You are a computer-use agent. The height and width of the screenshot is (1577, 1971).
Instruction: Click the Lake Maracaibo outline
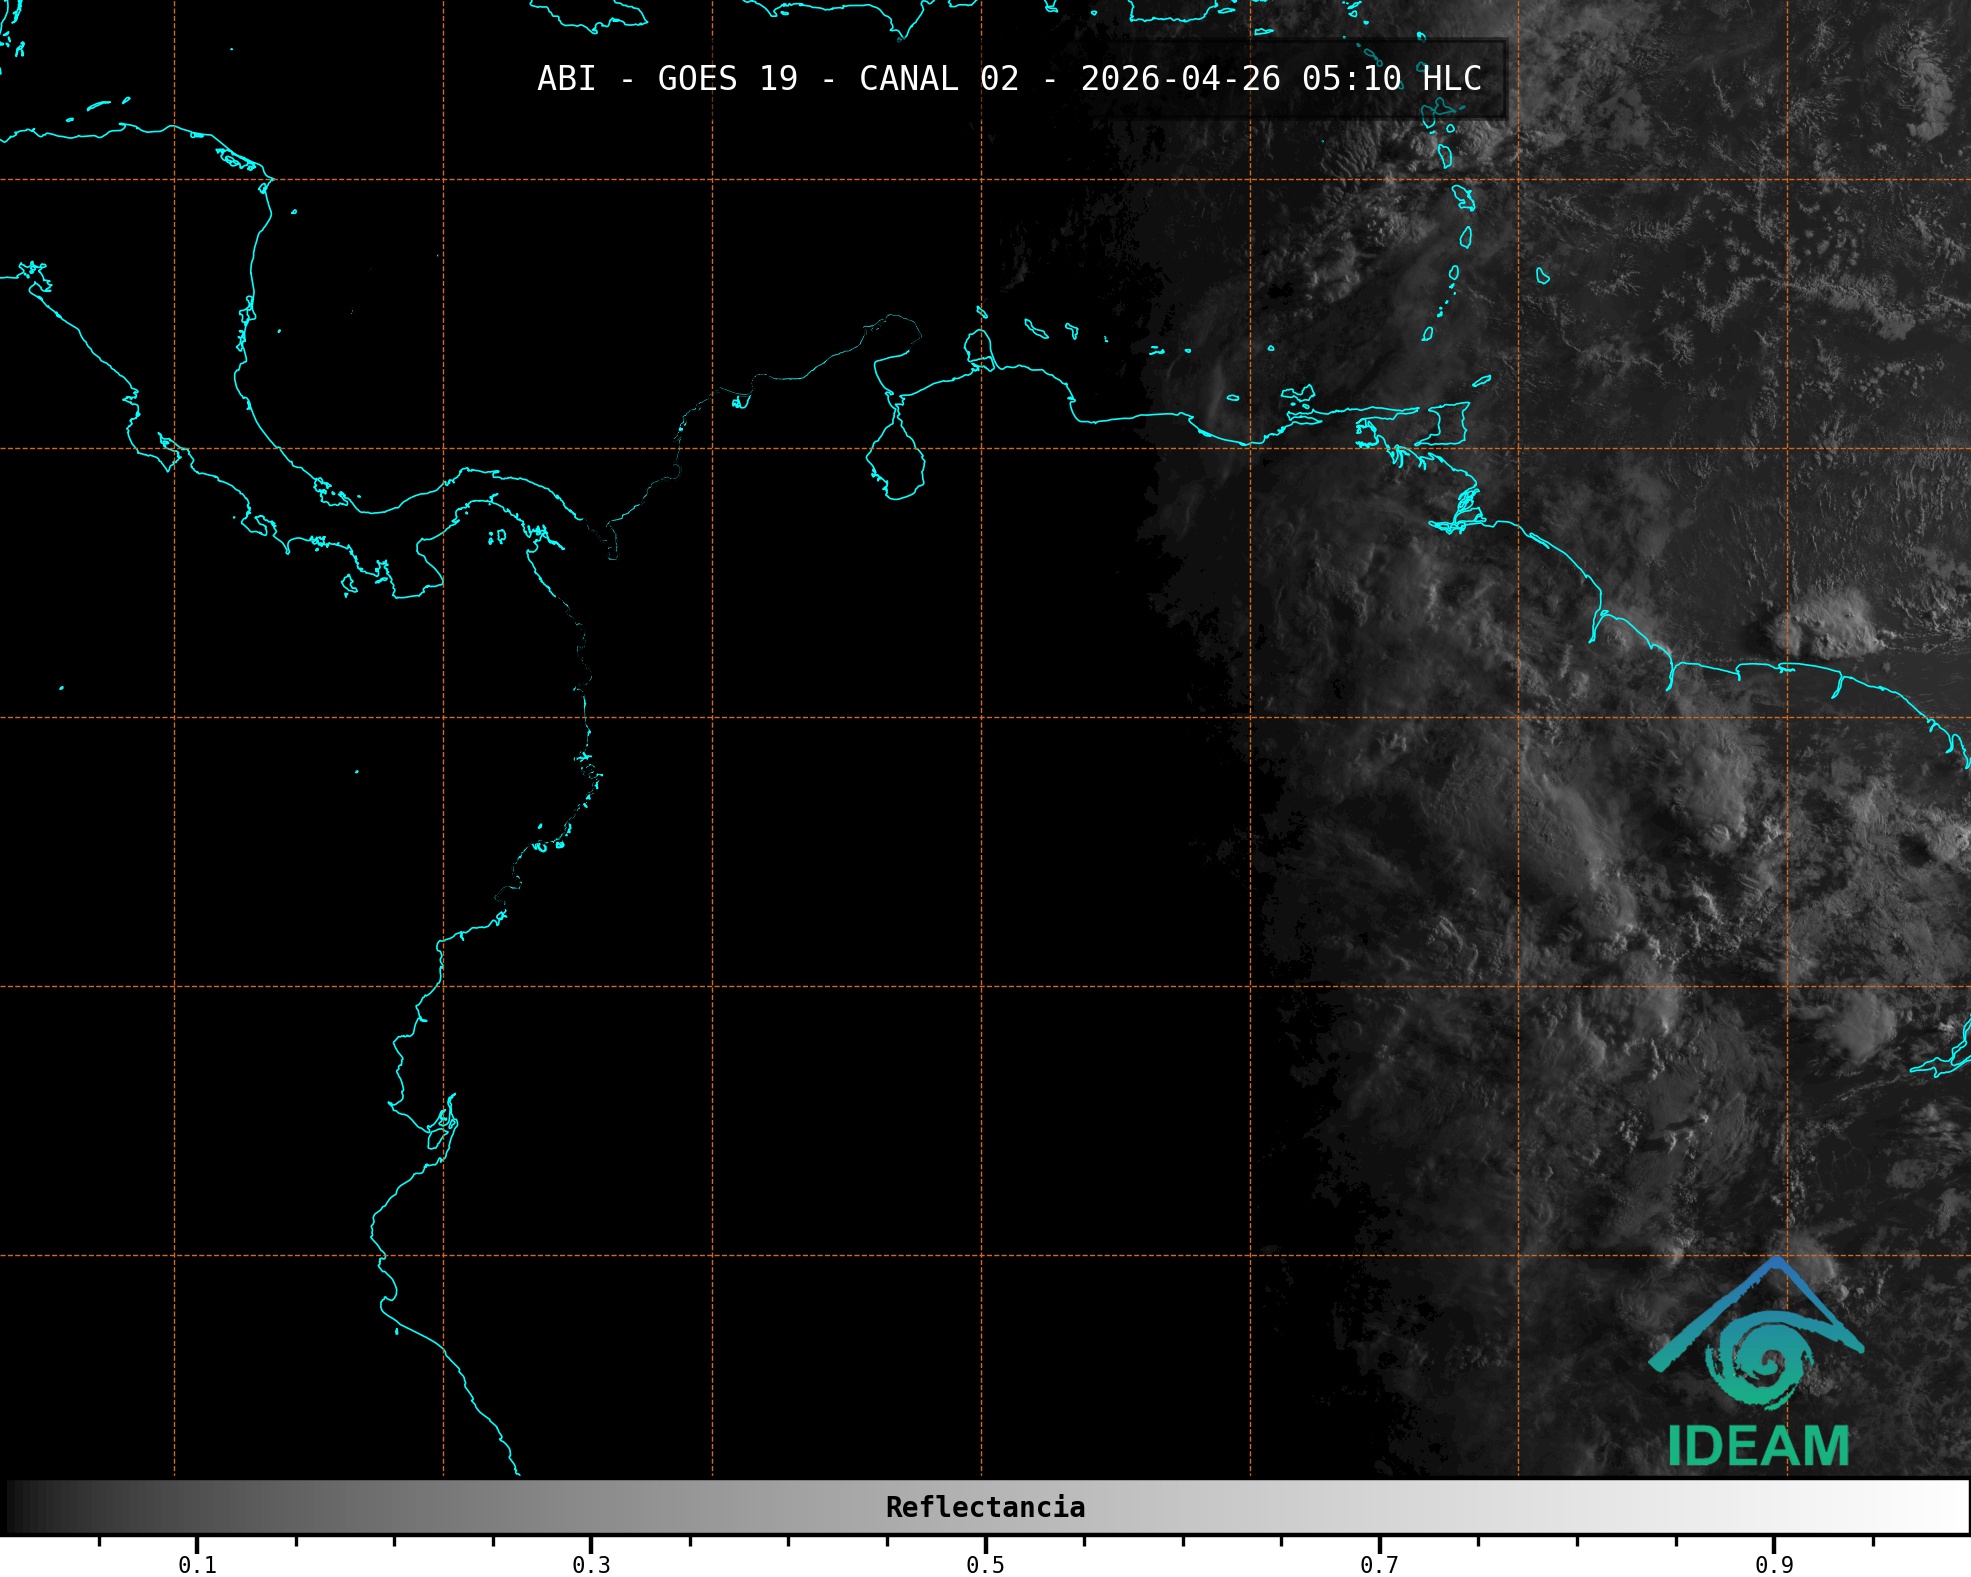(x=896, y=461)
